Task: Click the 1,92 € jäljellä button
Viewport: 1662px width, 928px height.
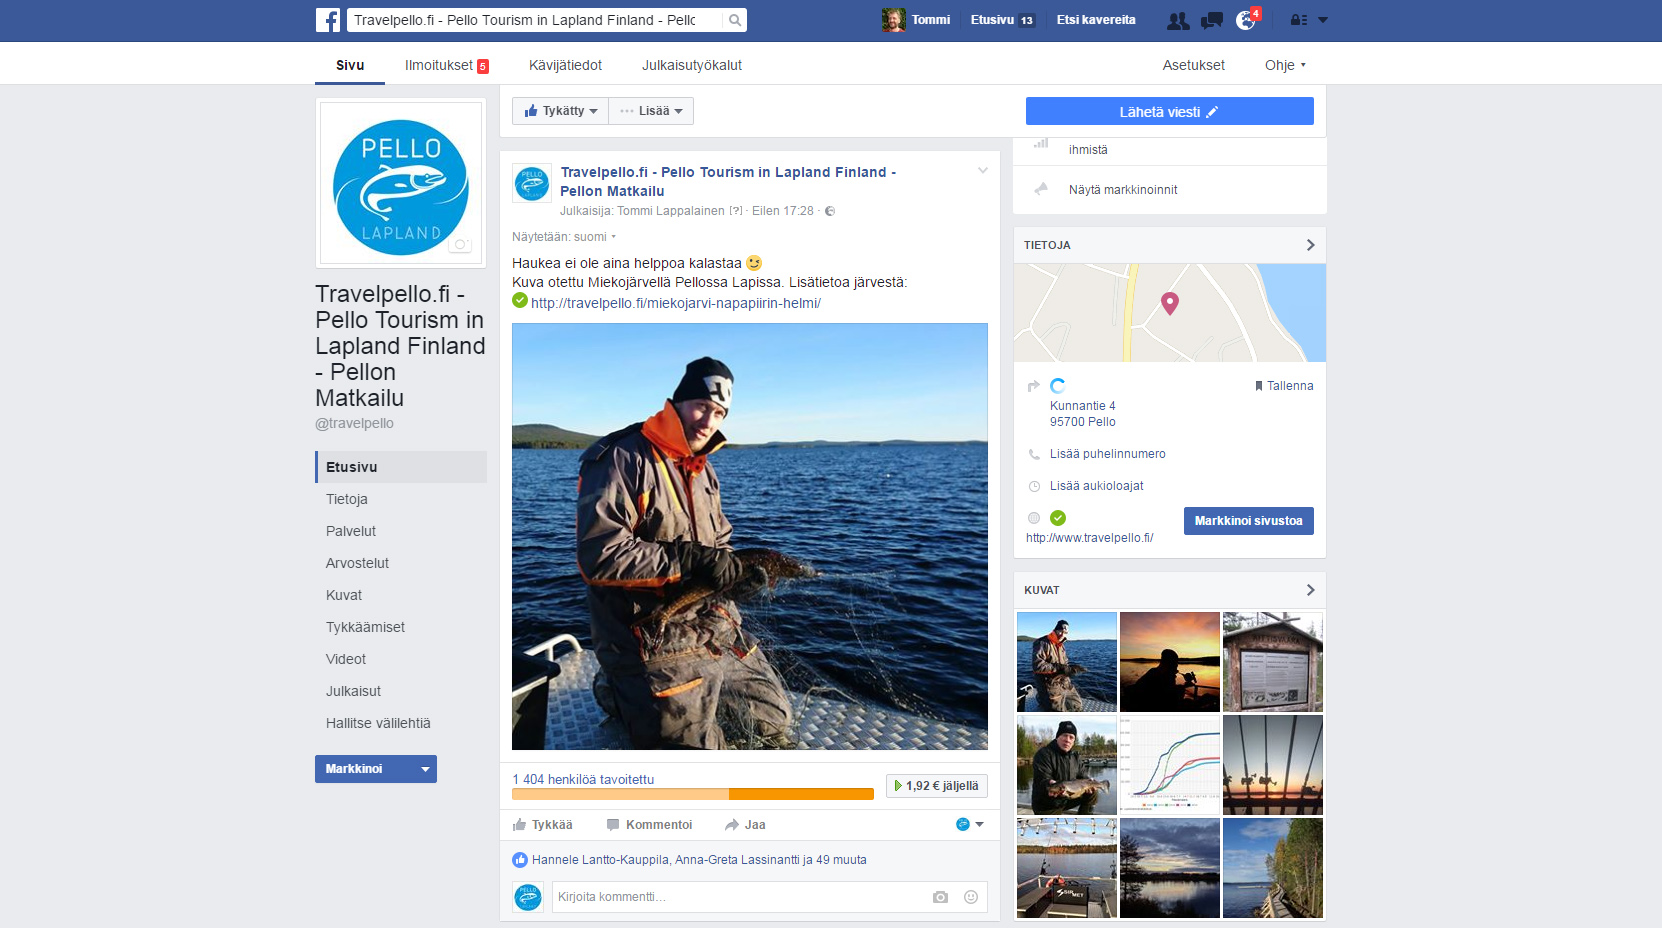Action: 937,786
